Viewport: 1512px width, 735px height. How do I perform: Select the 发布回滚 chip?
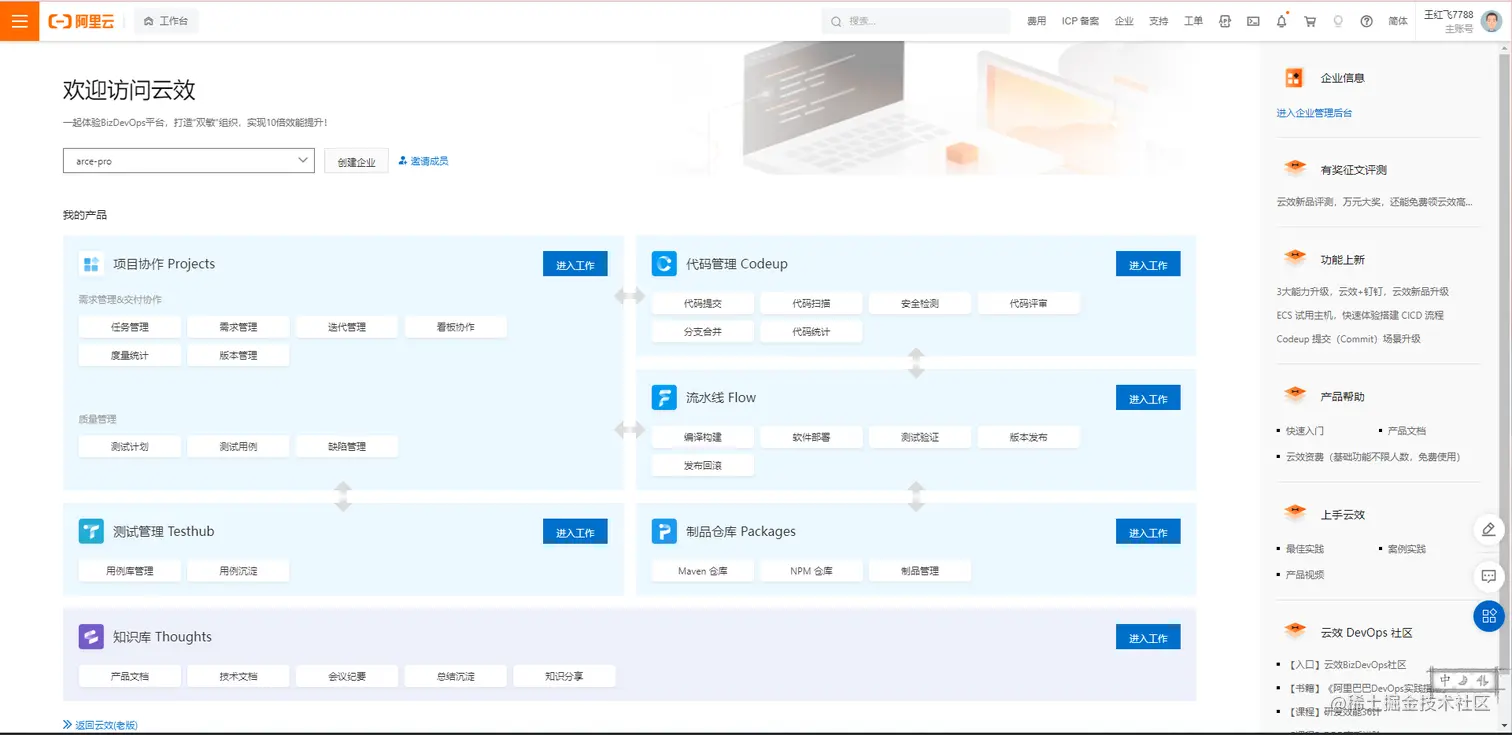point(703,465)
